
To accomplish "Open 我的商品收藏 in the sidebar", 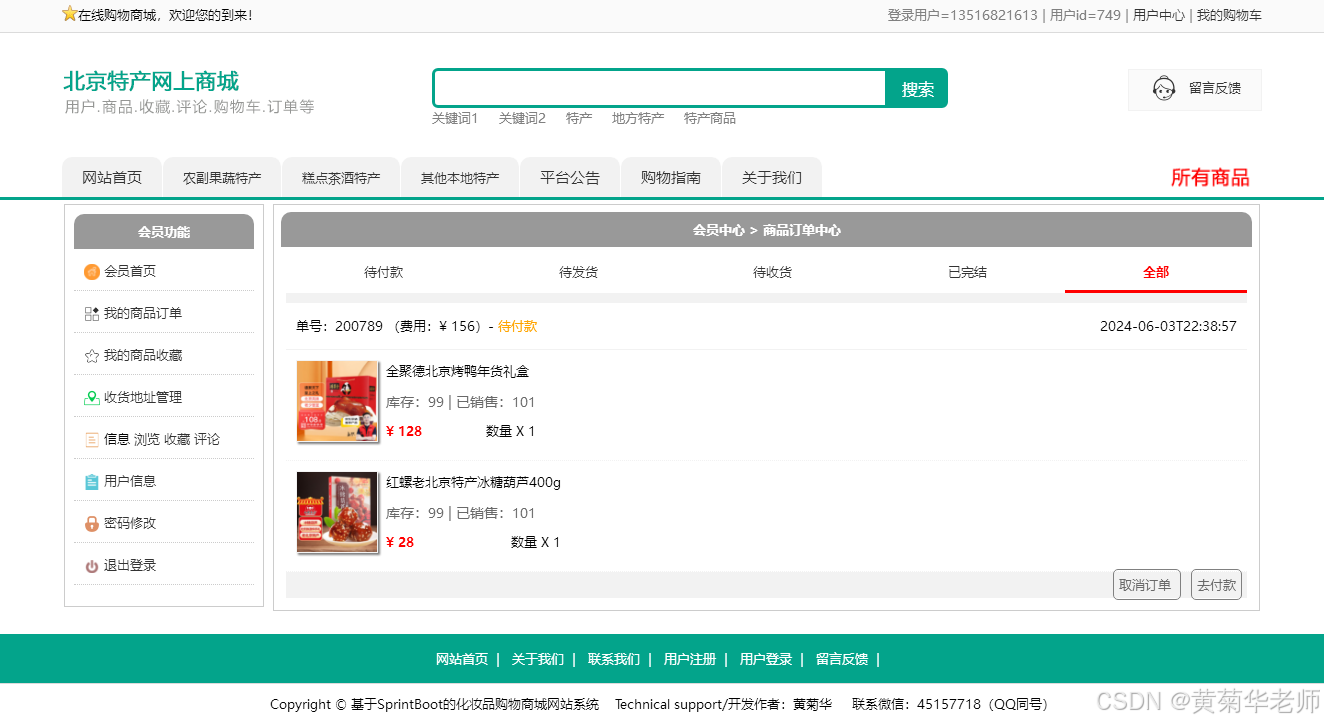I will pyautogui.click(x=143, y=356).
